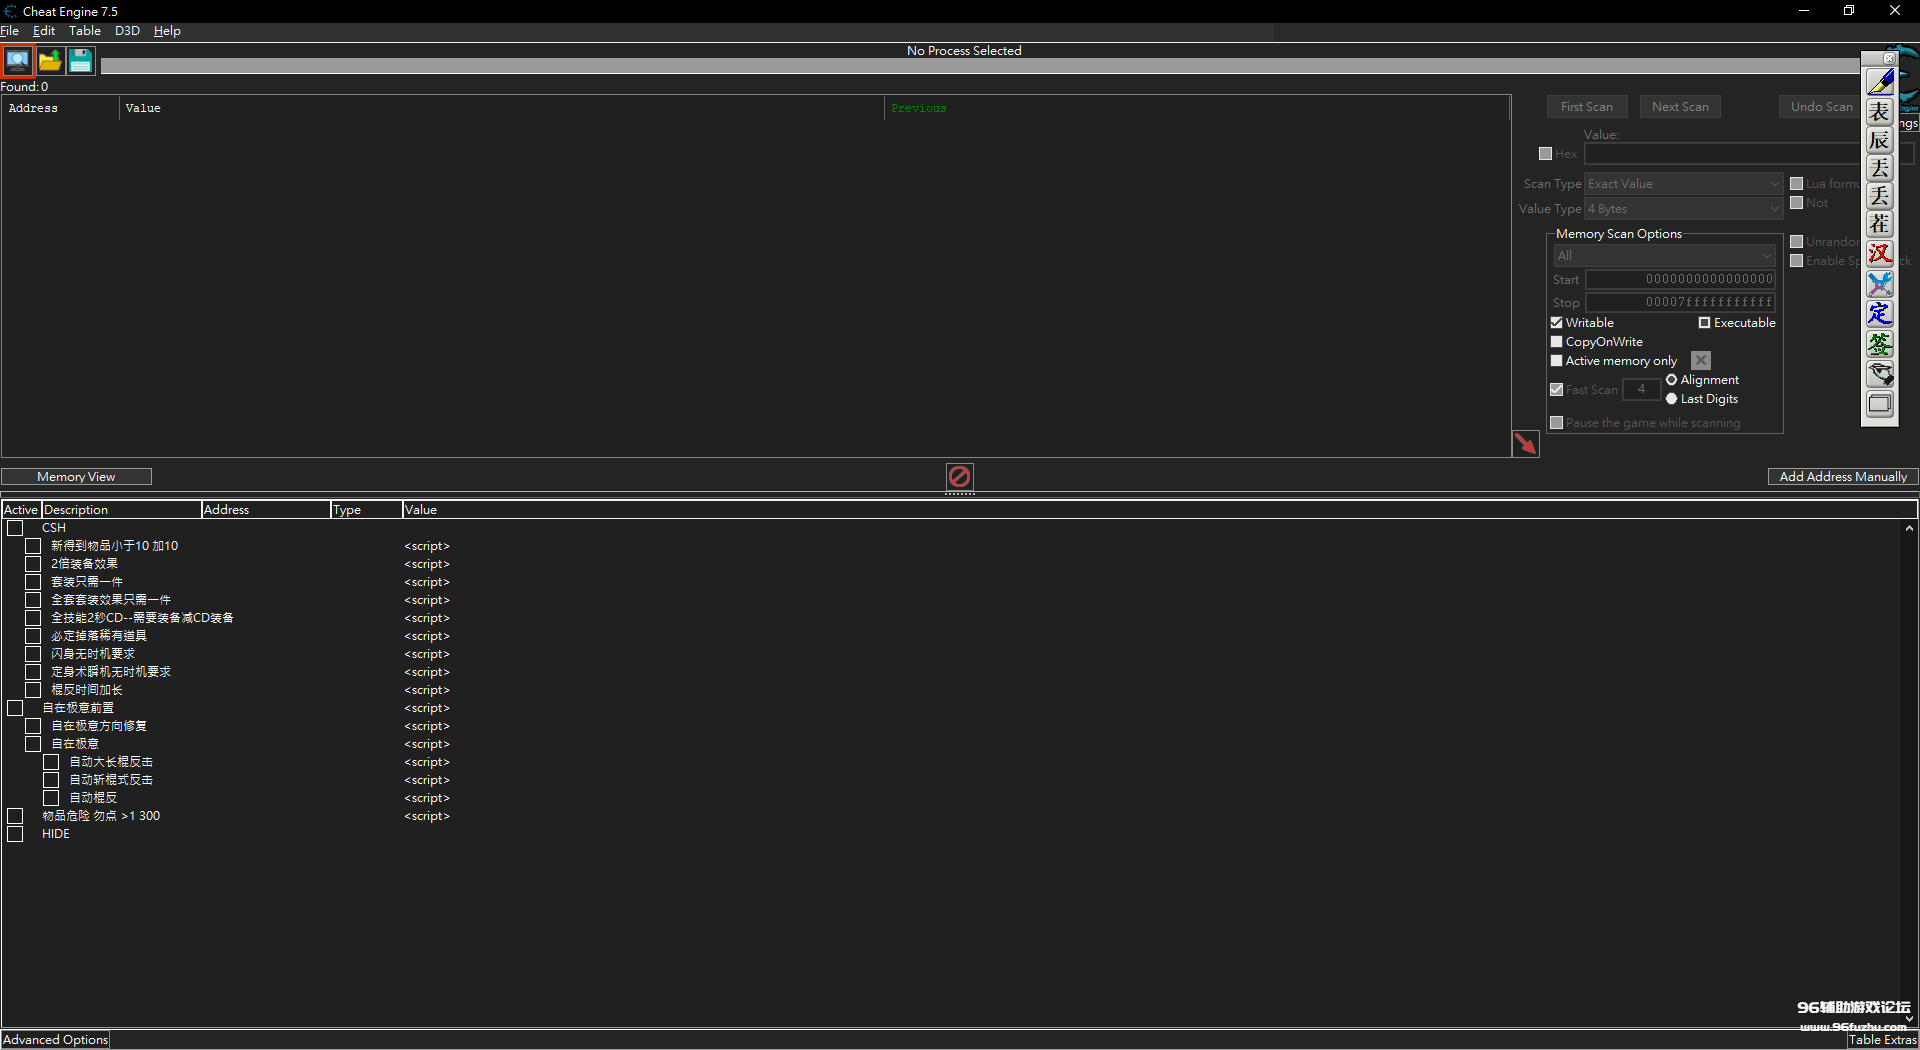Screen dimensions: 1920x1050
Task: Open the Scan Type dropdown
Action: click(x=1683, y=184)
